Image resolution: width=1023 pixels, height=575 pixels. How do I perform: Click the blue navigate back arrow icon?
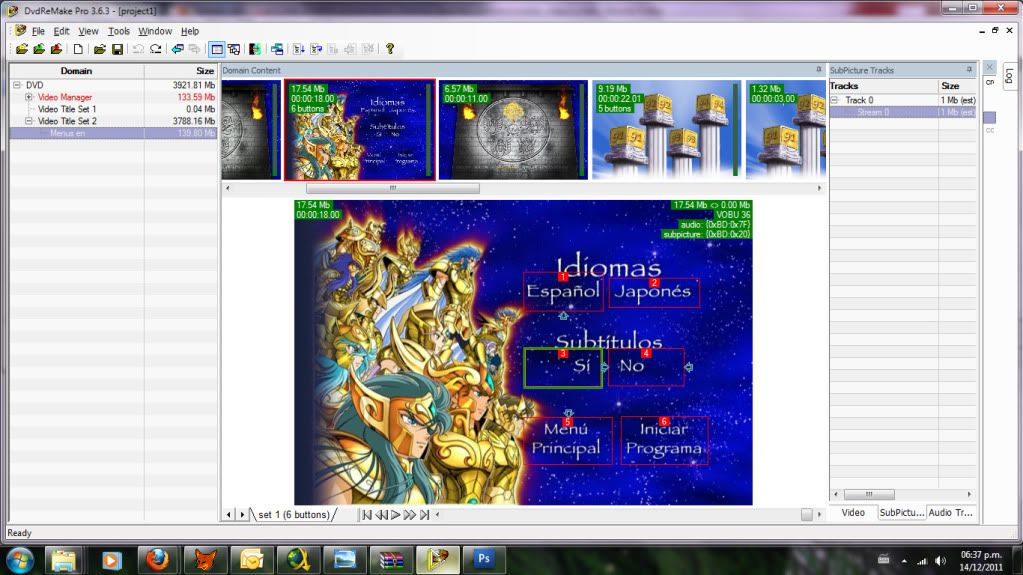pos(177,49)
